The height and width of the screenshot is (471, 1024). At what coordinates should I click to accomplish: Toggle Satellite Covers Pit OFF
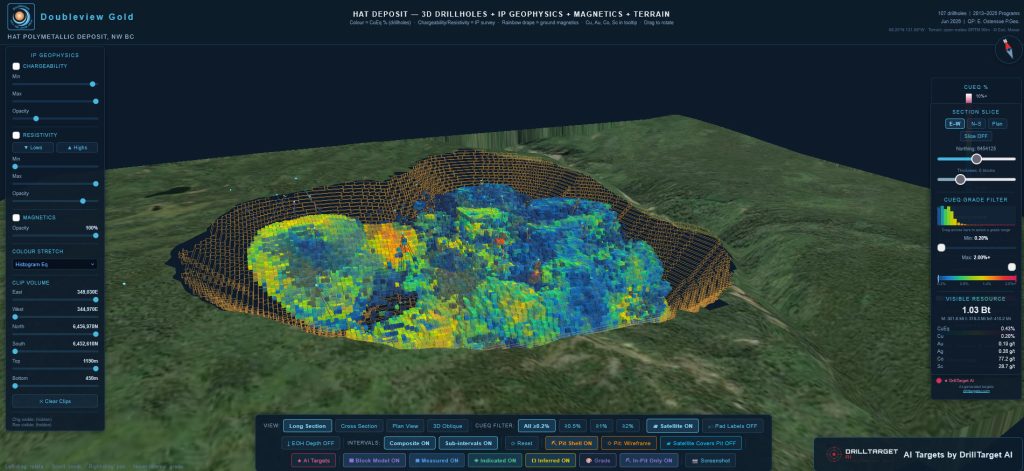click(701, 443)
